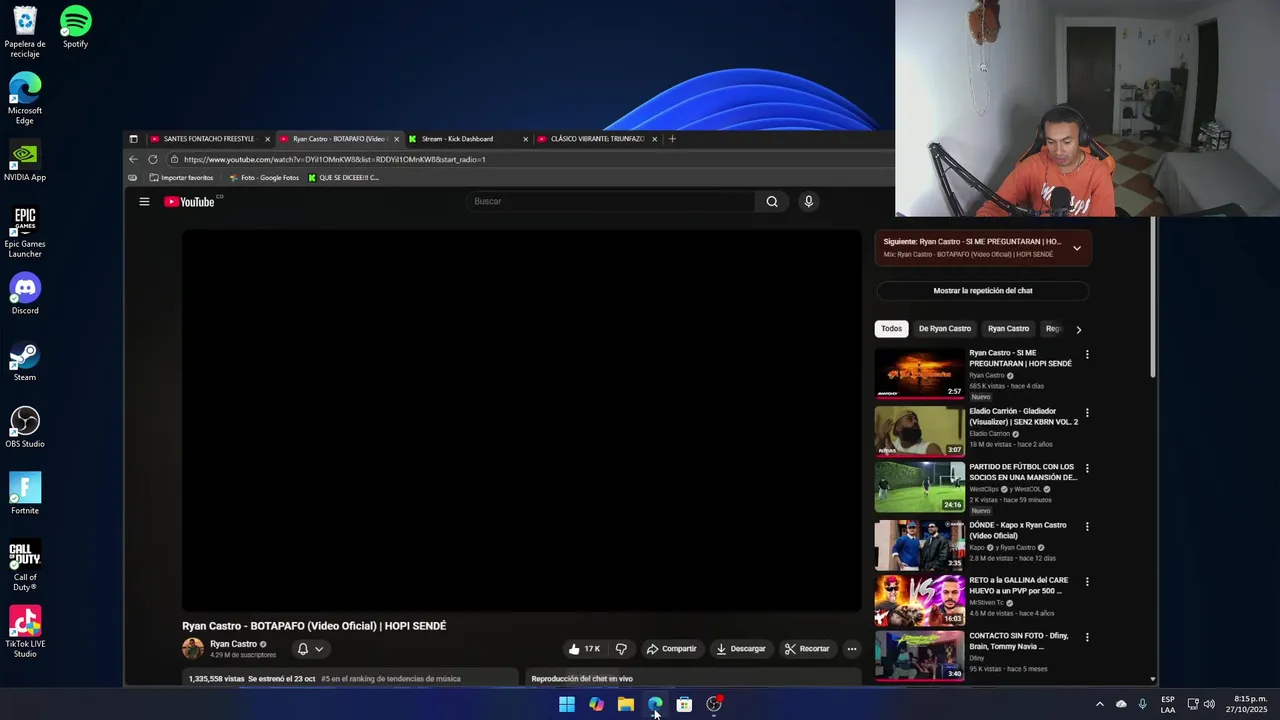Expand the subscription notification chevron
1280x720 pixels.
[x=319, y=649]
